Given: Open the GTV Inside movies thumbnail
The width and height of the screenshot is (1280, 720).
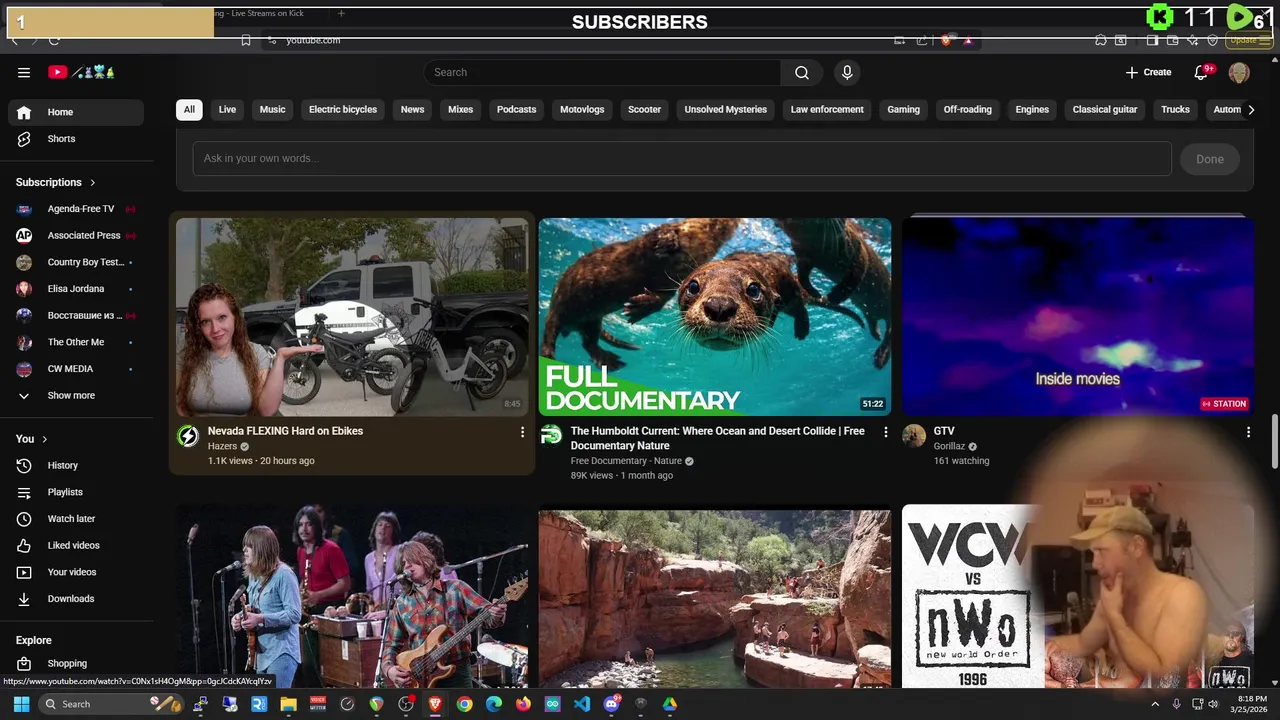Looking at the screenshot, I should coord(1078,316).
